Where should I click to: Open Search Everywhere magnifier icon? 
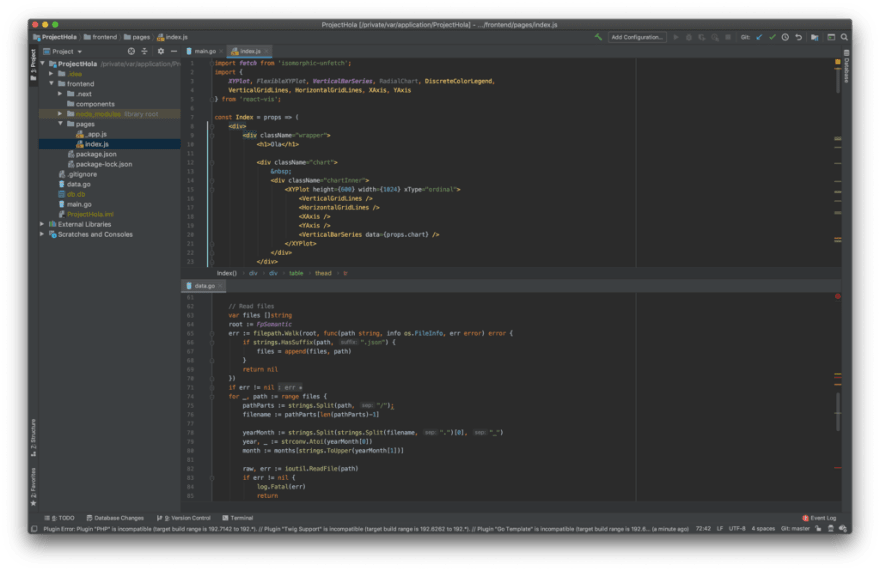tap(844, 37)
